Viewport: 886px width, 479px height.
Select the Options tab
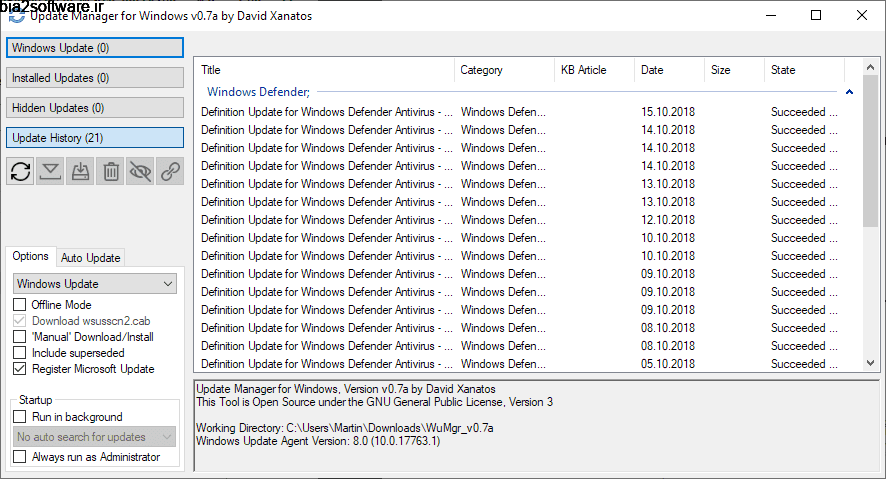31,256
